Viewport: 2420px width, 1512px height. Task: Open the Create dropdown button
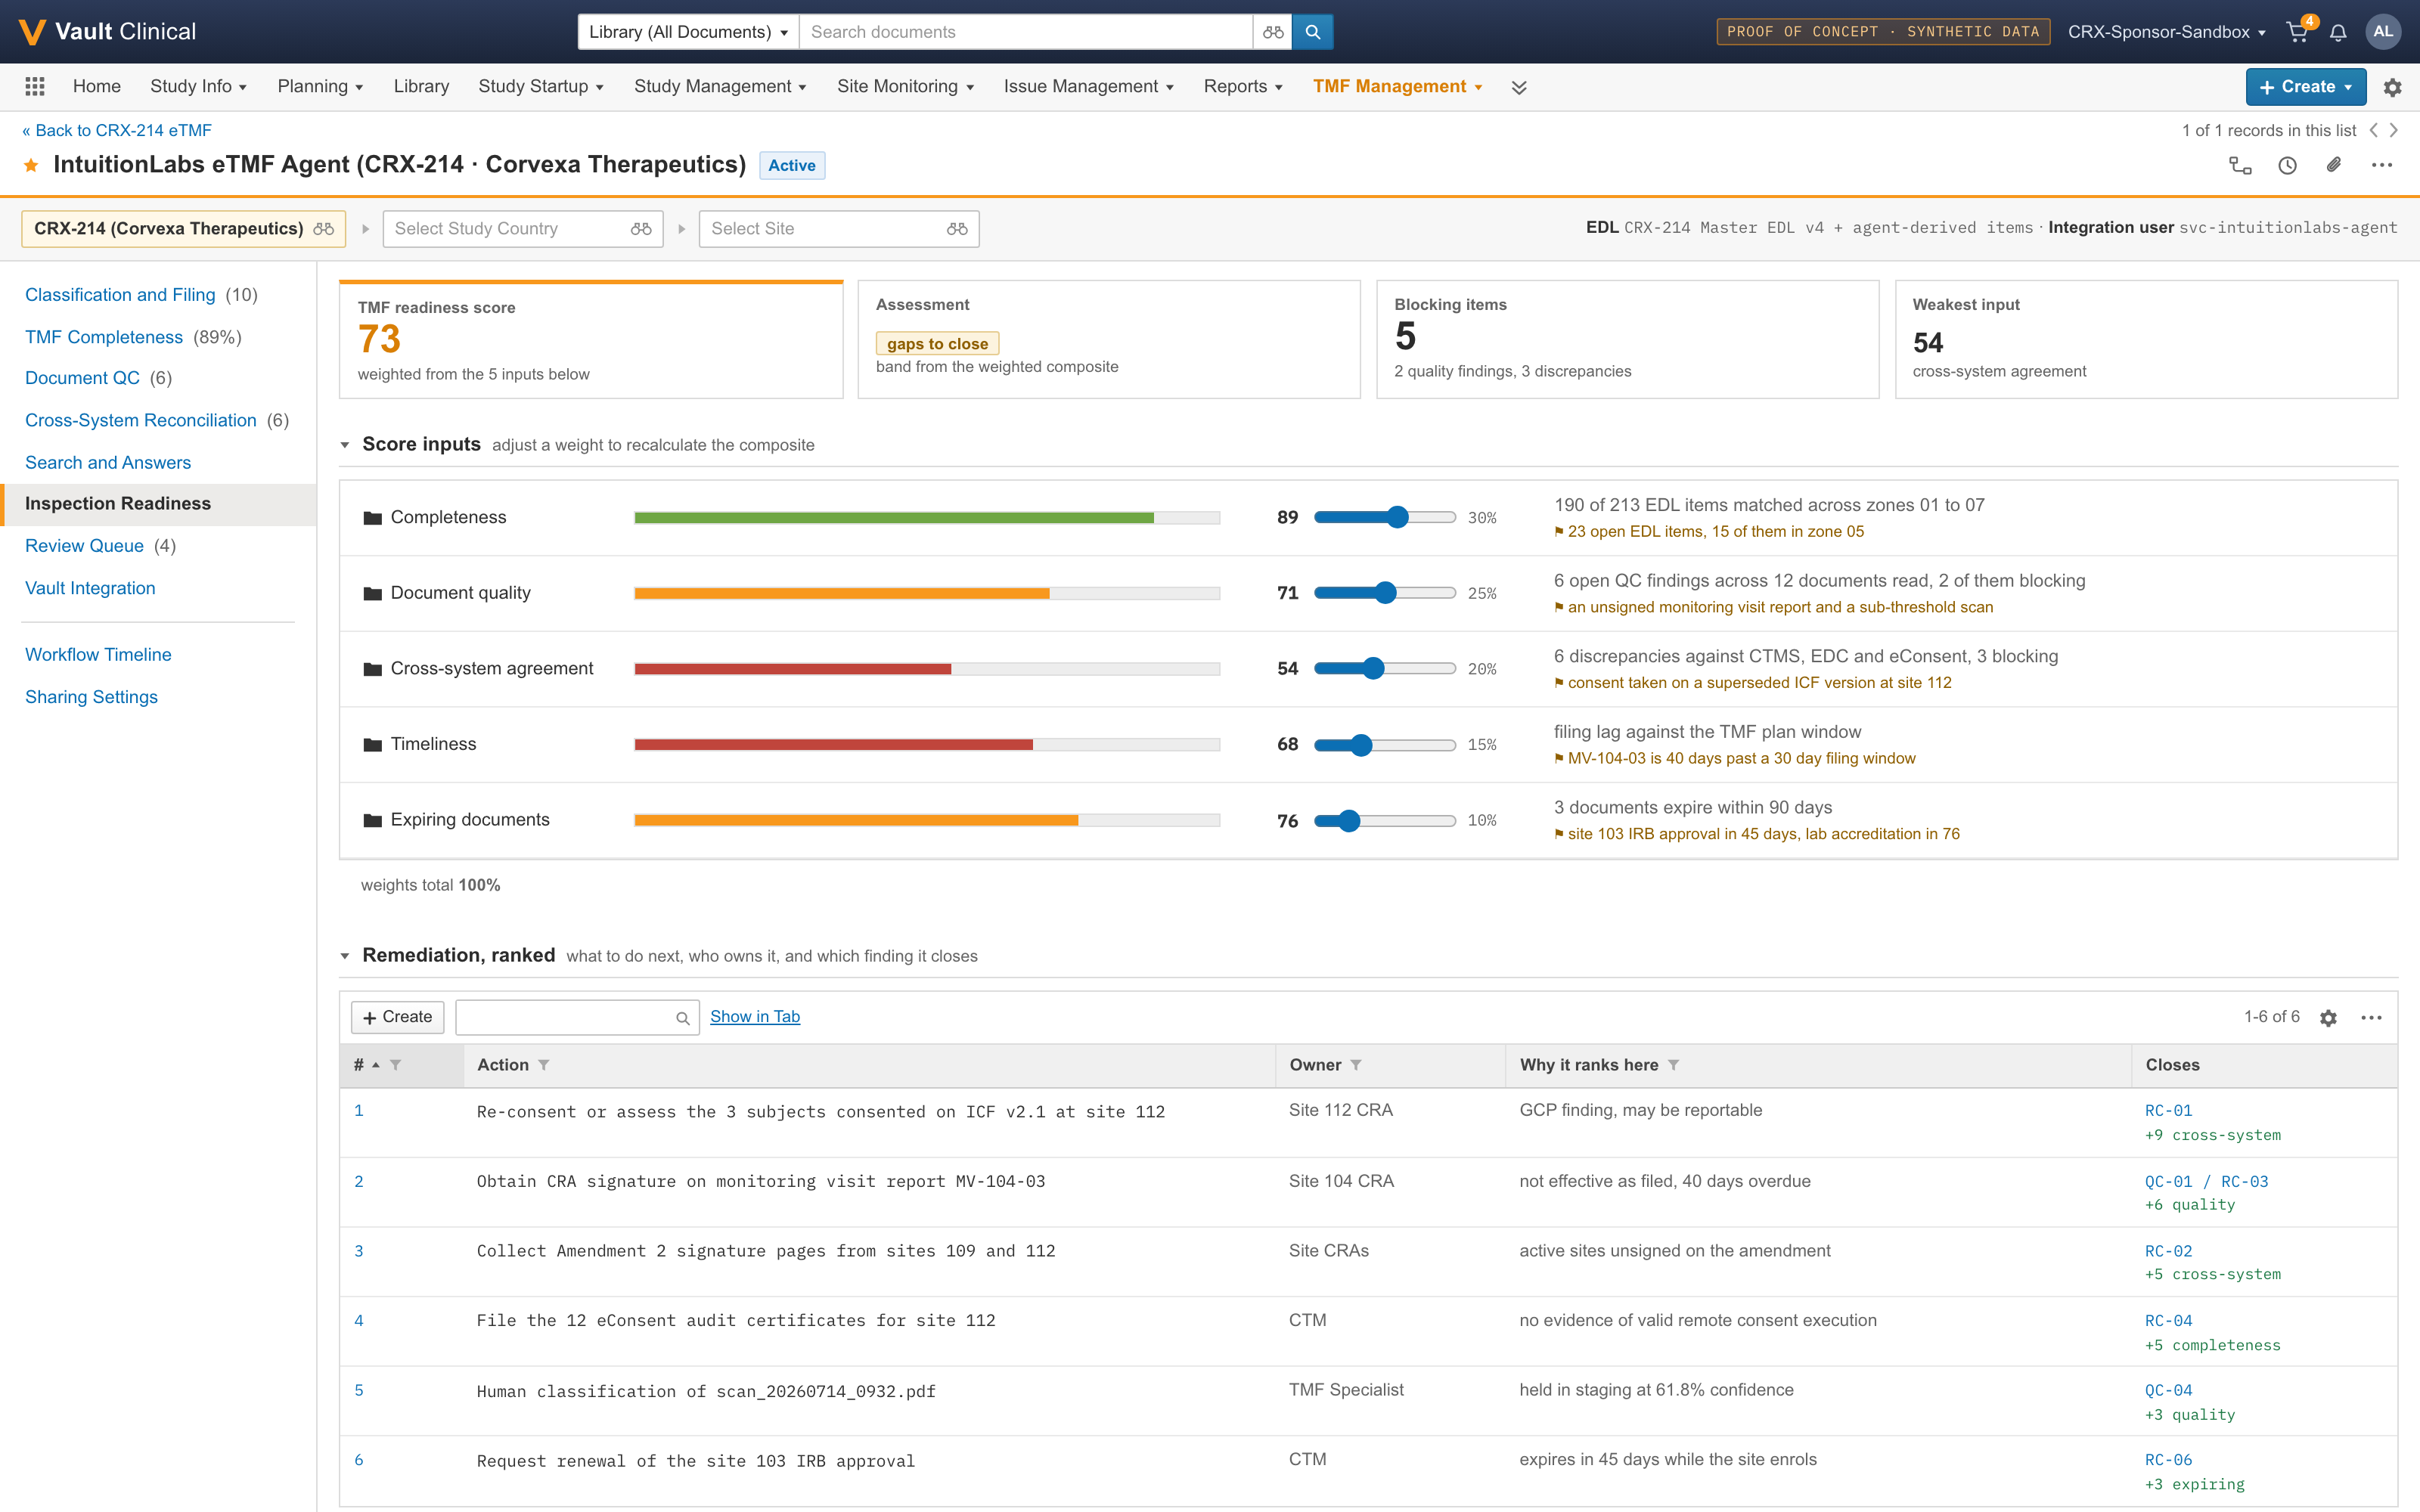click(x=2305, y=87)
